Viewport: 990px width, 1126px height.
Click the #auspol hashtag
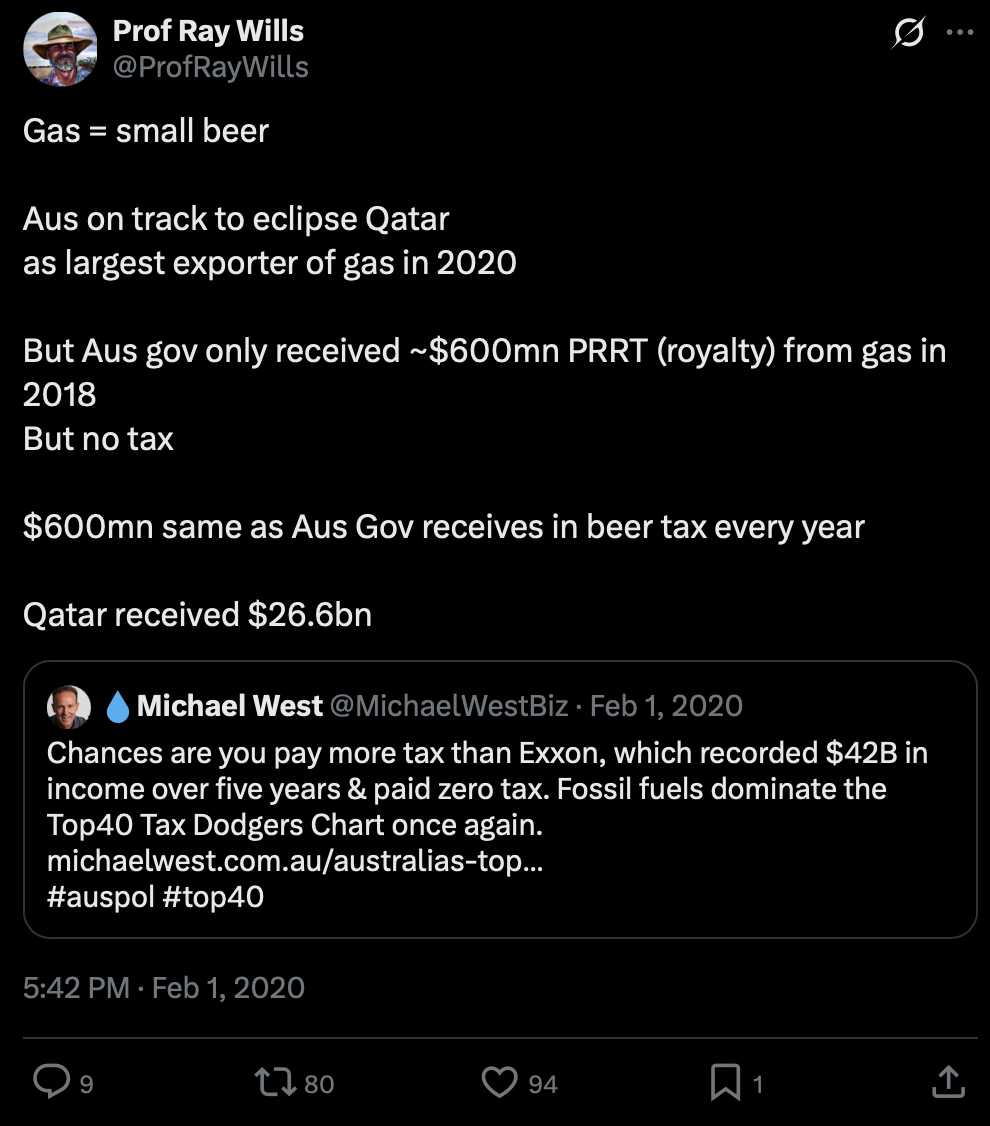point(100,896)
